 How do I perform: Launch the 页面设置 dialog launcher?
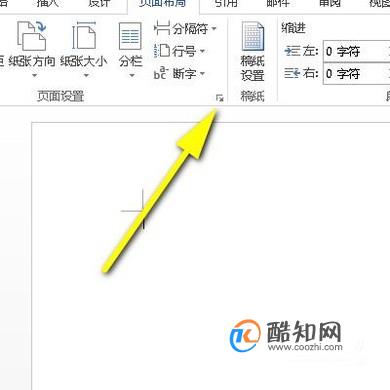click(219, 98)
